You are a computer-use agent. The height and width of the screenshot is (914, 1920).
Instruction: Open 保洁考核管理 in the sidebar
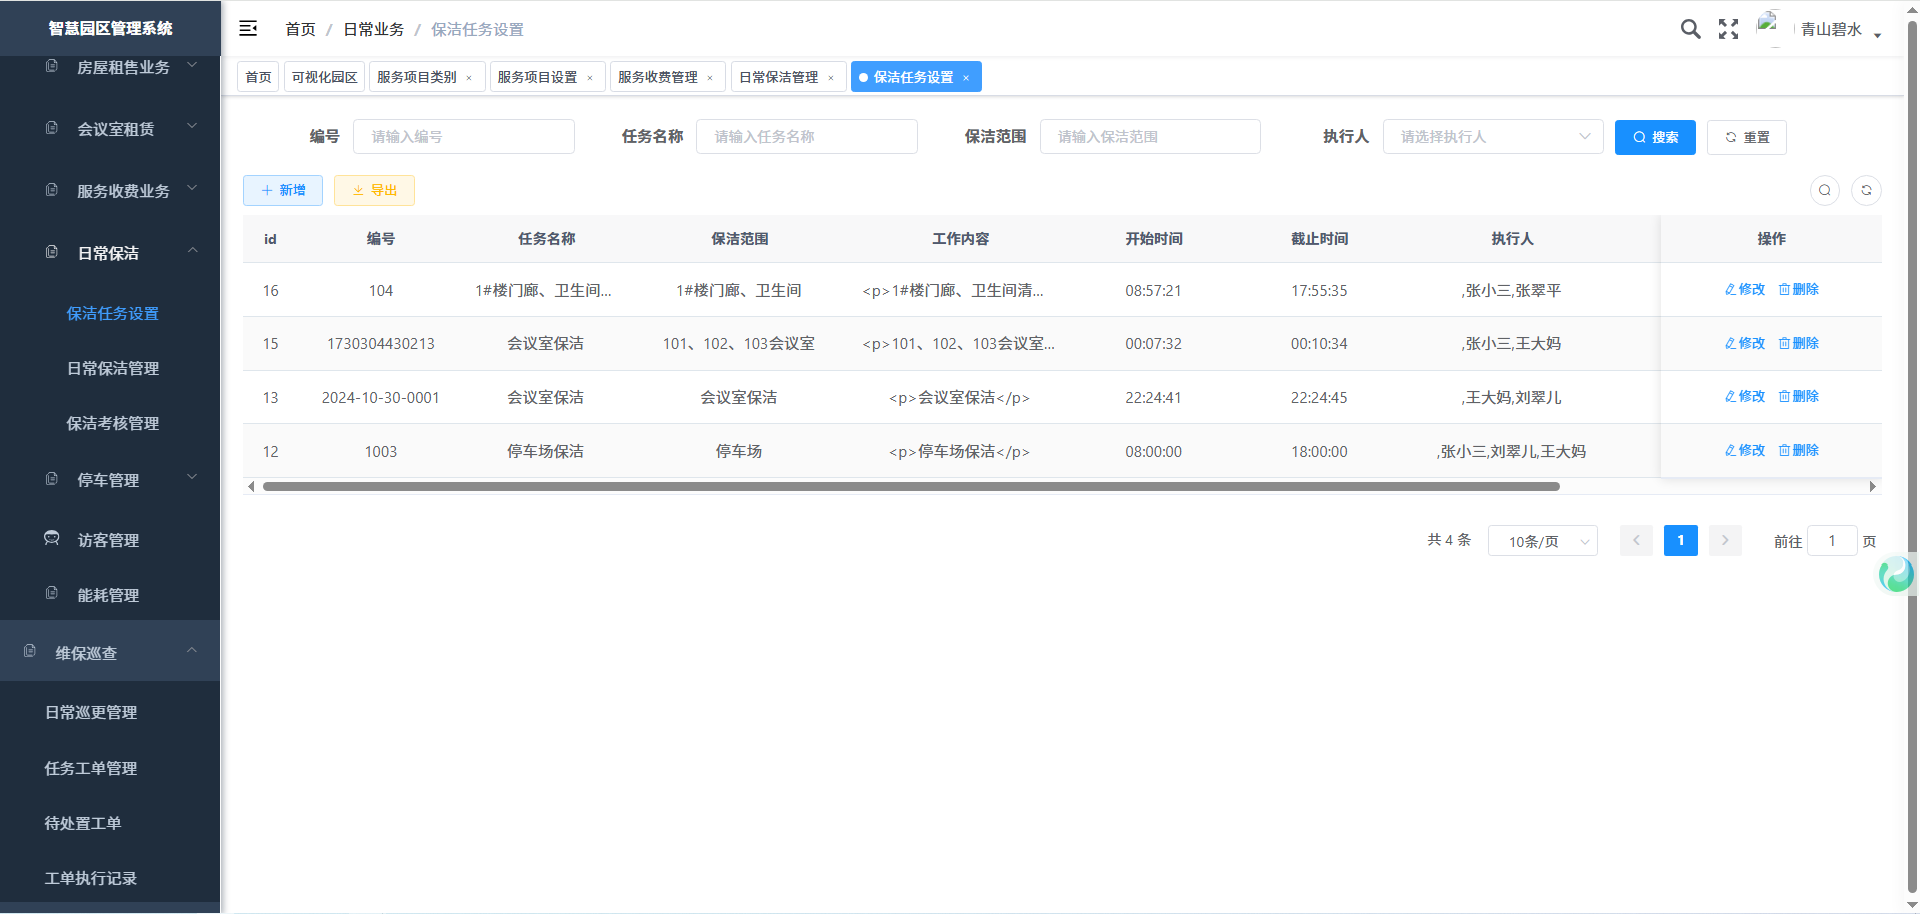(x=113, y=423)
